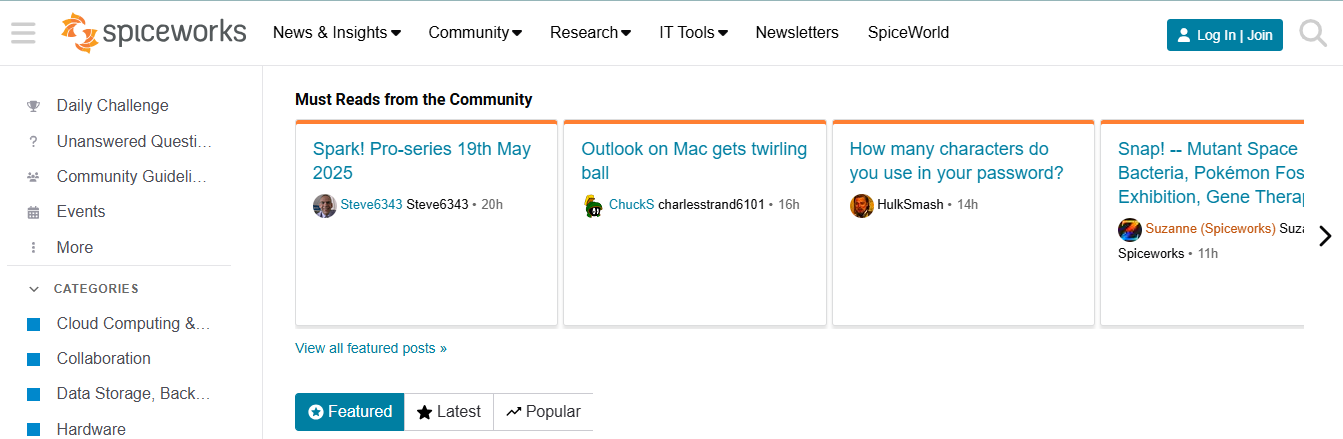1343x439 pixels.
Task: Open Daily Challenge in sidebar
Action: (x=113, y=106)
